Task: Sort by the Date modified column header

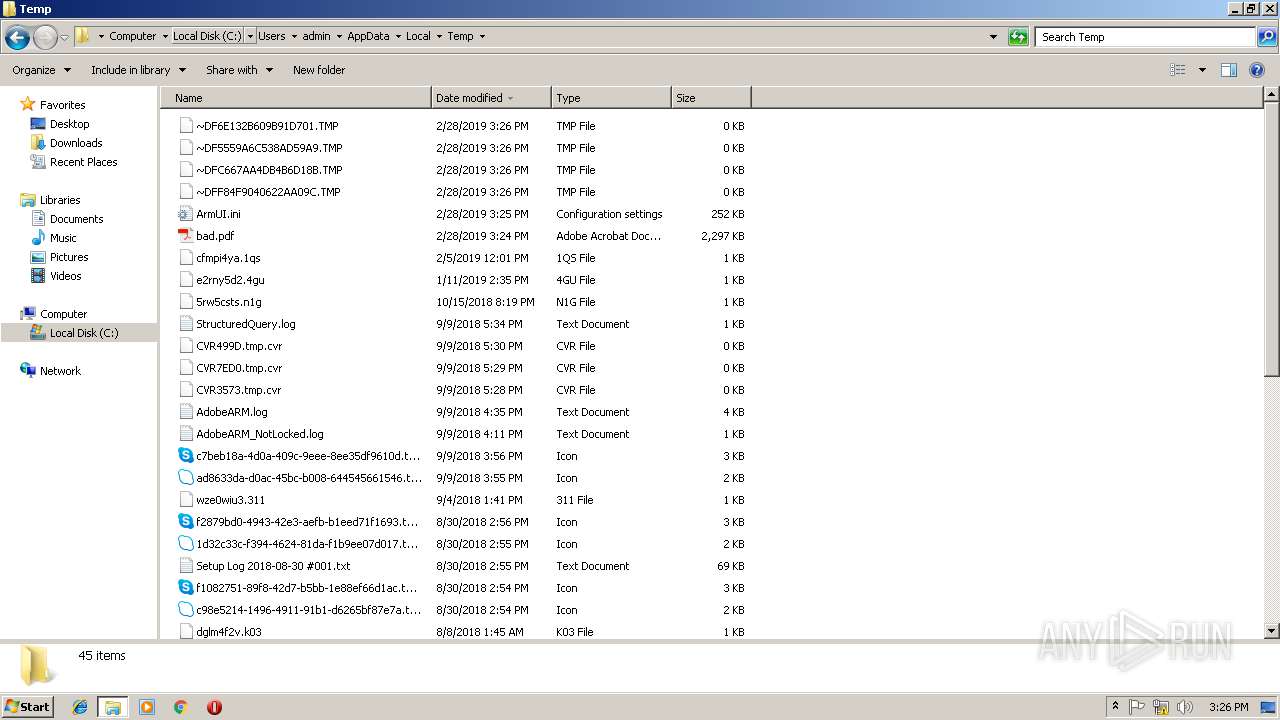Action: (491, 98)
